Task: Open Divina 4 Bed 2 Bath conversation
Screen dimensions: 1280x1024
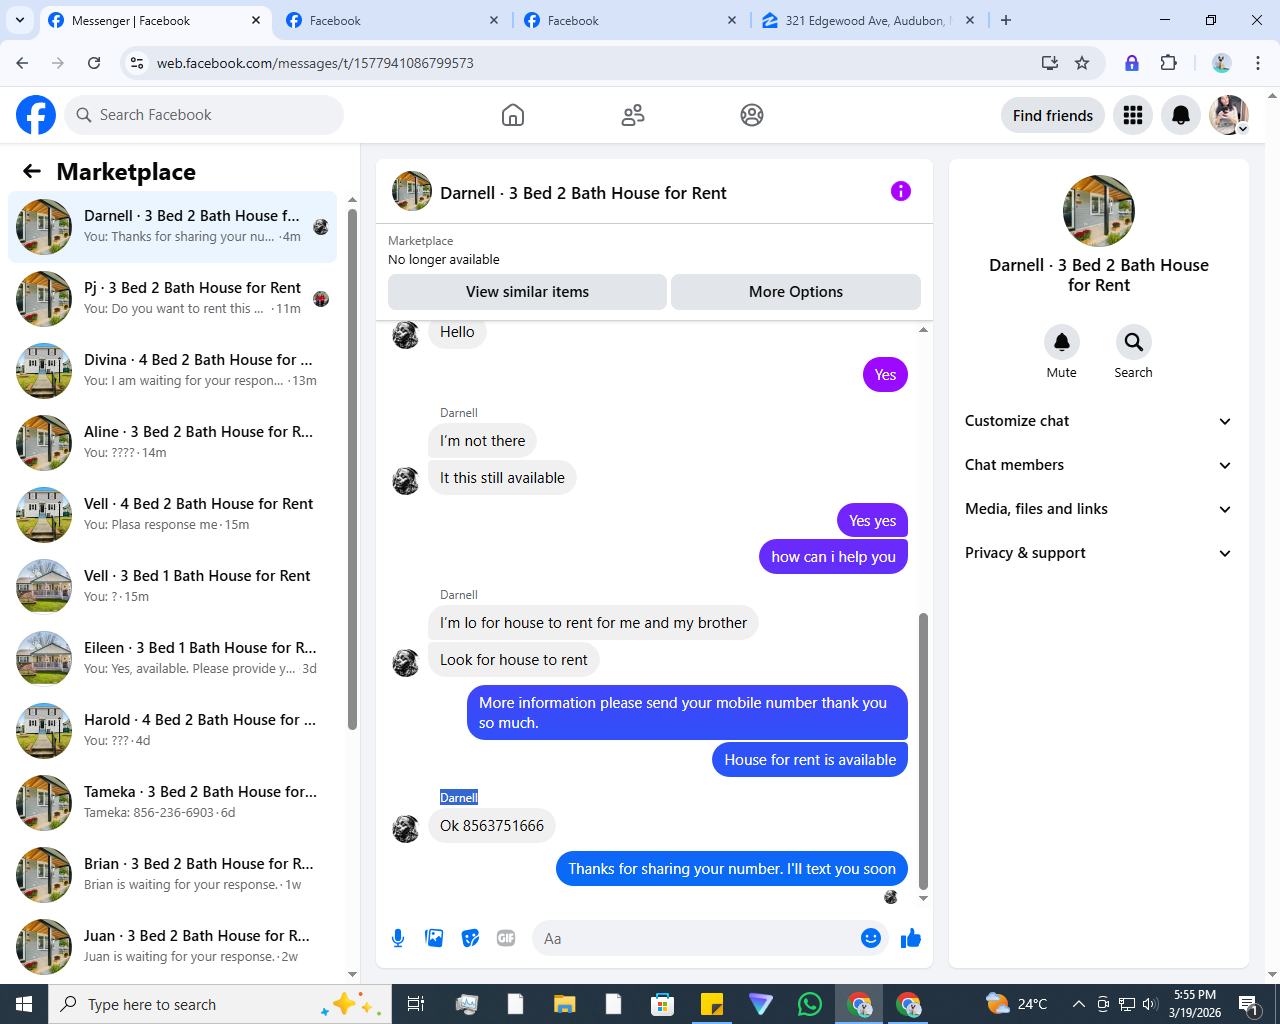Action: [172, 370]
